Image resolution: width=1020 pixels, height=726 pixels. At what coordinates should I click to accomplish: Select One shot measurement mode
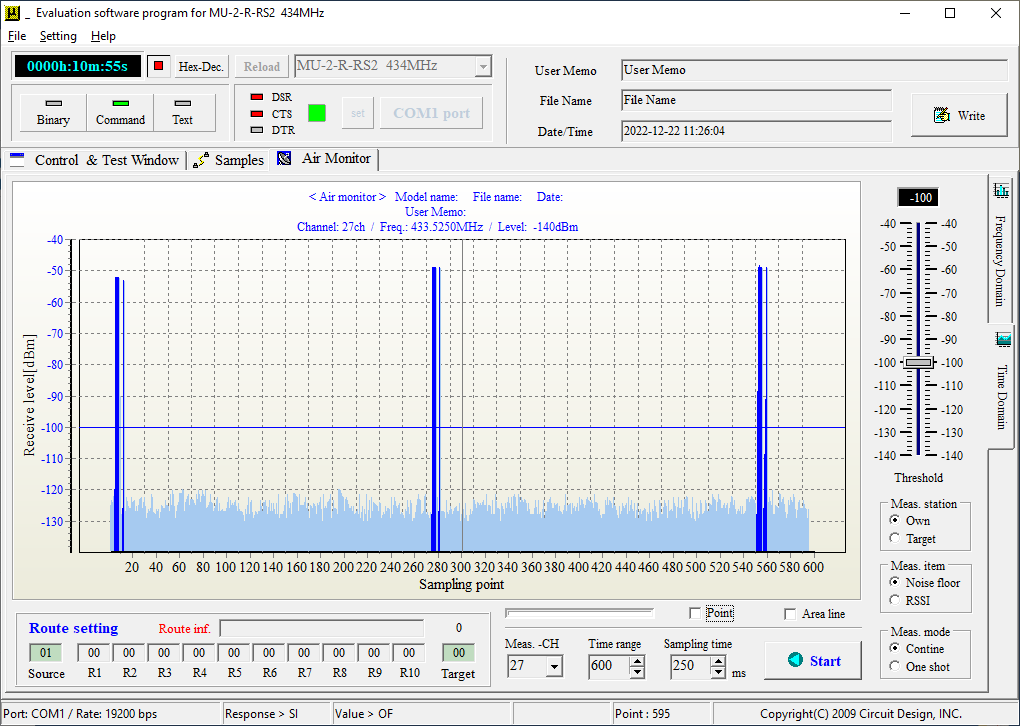894,666
